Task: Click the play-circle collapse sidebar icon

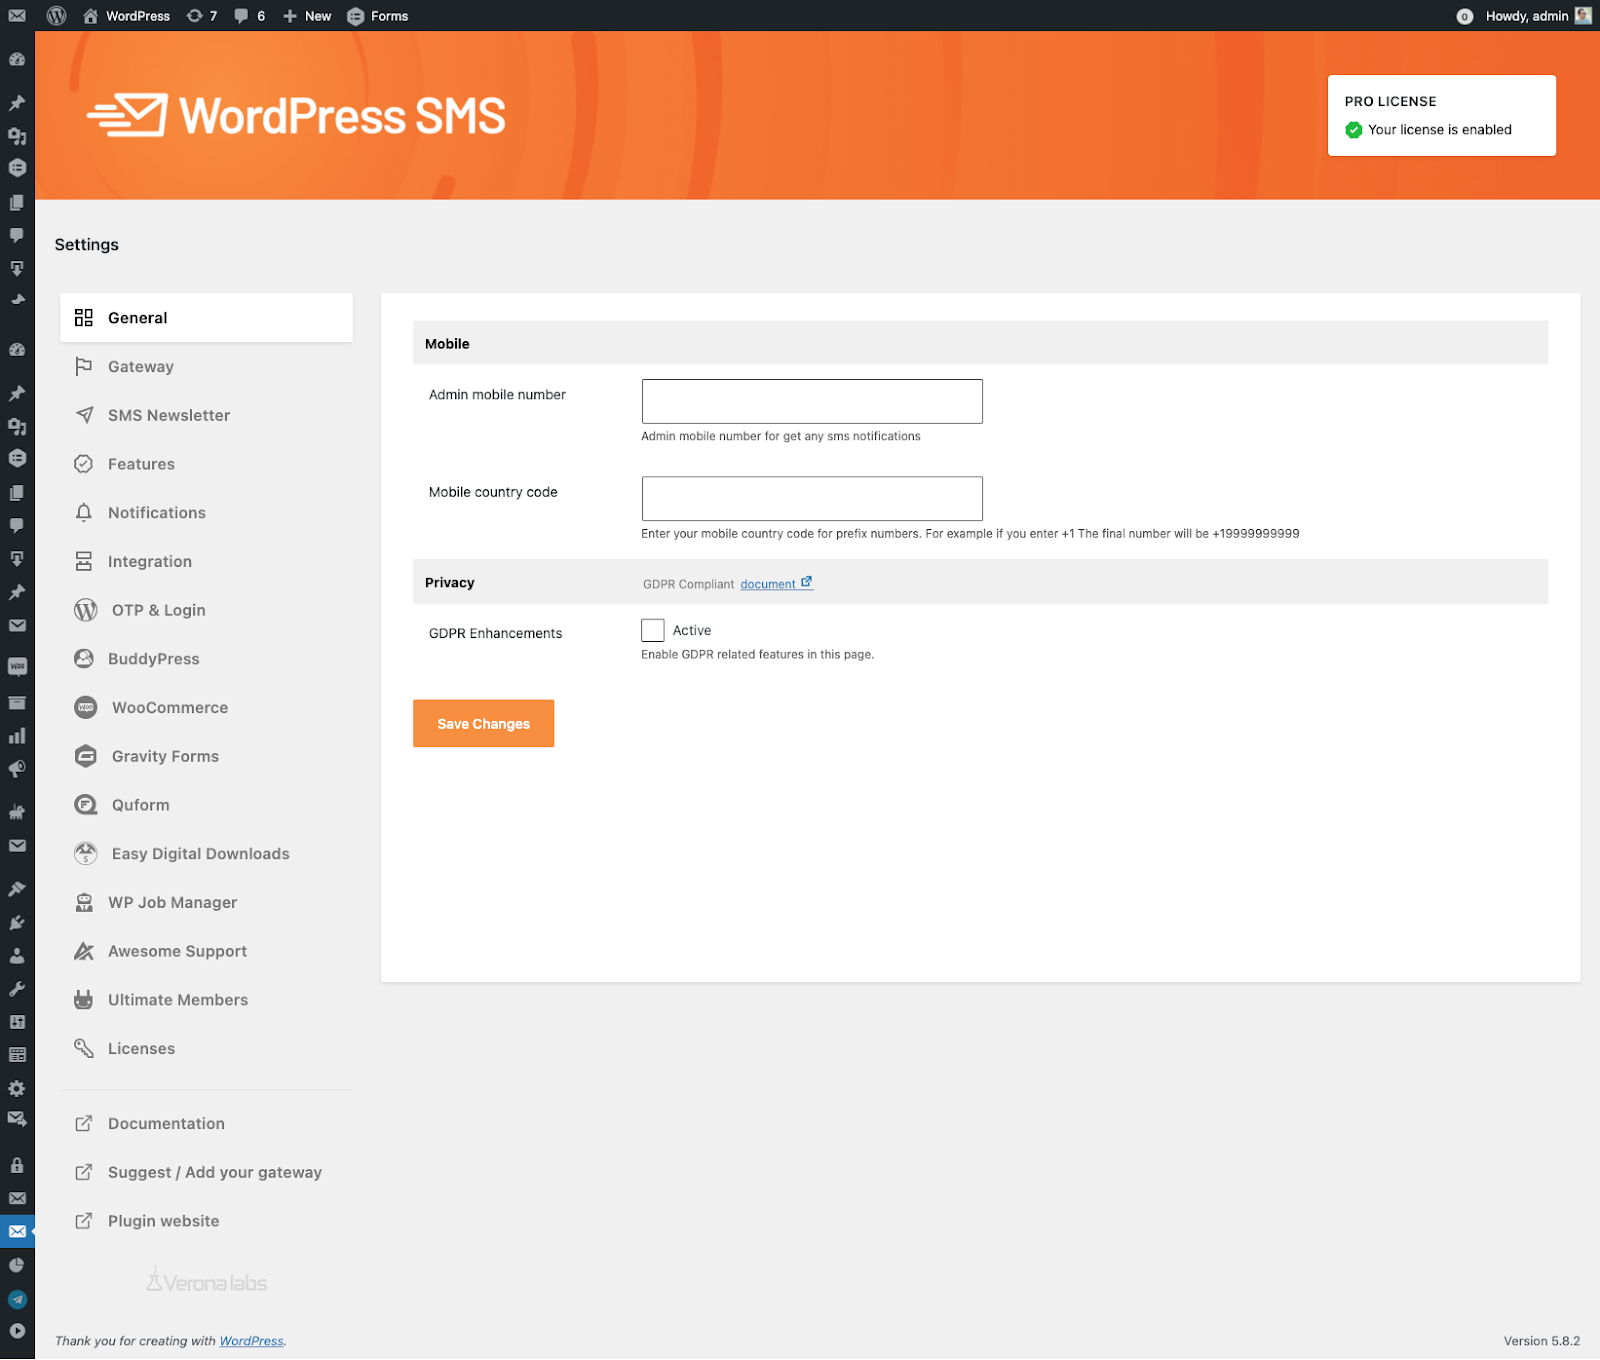Action: click(x=17, y=1331)
